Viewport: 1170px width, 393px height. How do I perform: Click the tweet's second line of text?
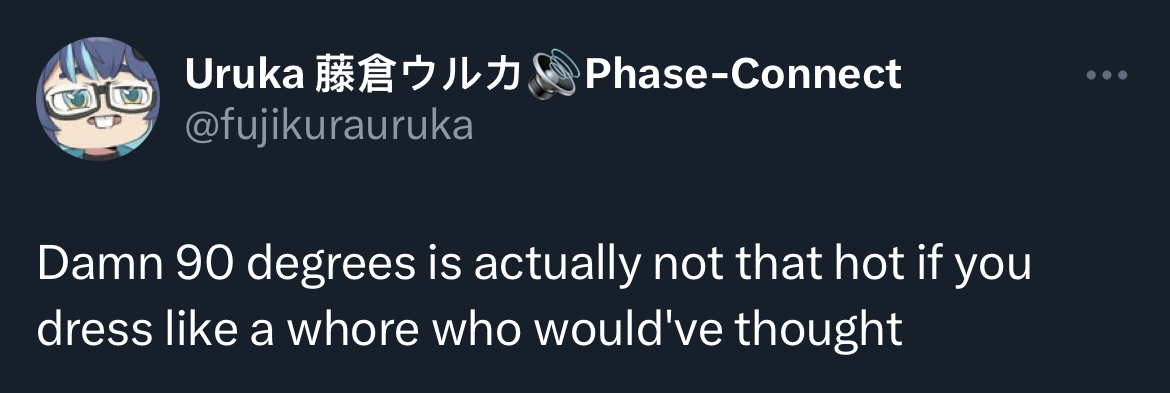point(470,328)
